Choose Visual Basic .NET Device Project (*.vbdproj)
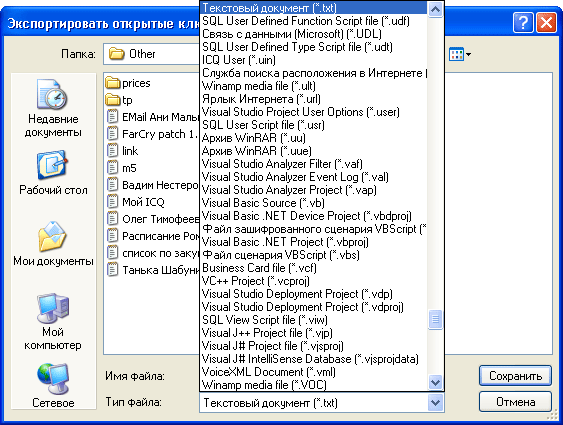 click(313, 216)
